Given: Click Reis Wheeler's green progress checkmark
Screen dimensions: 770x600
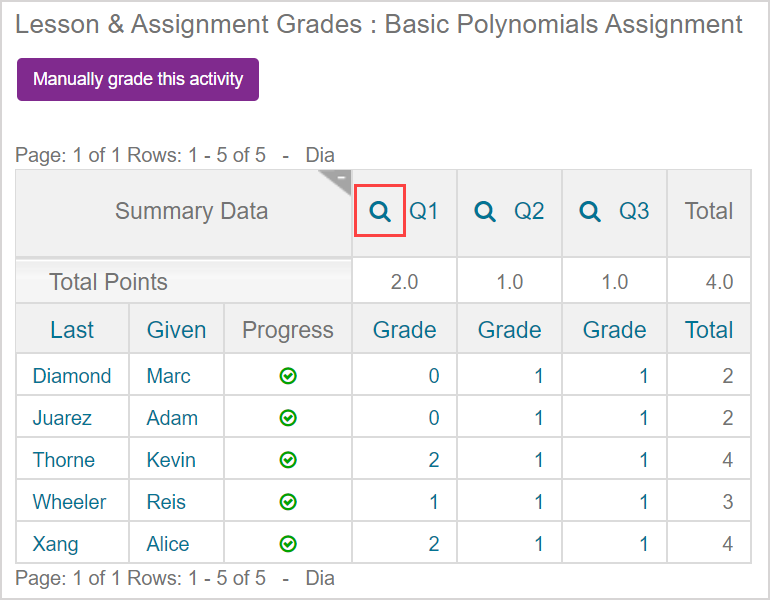Looking at the screenshot, I should point(288,502).
